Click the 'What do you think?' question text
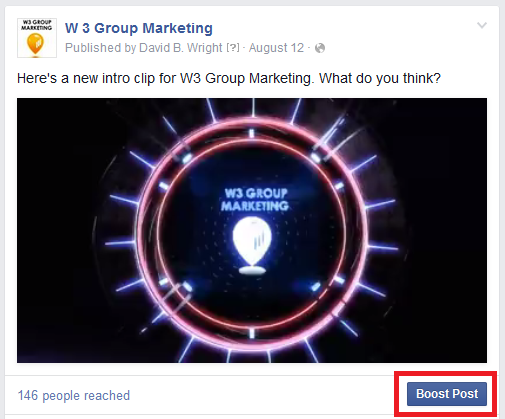The image size is (505, 419). pyautogui.click(x=380, y=78)
